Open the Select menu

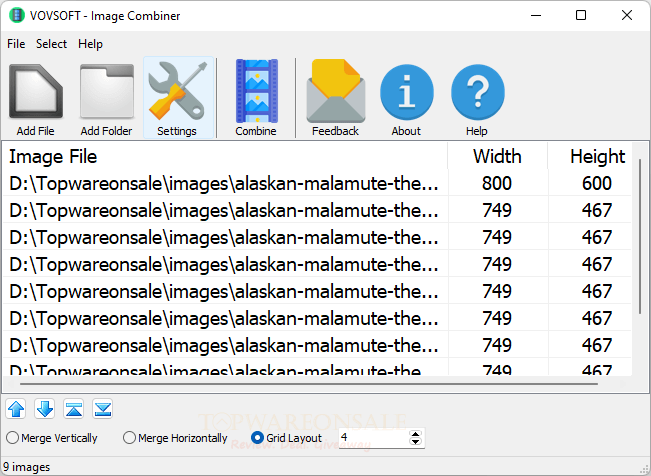click(x=51, y=44)
